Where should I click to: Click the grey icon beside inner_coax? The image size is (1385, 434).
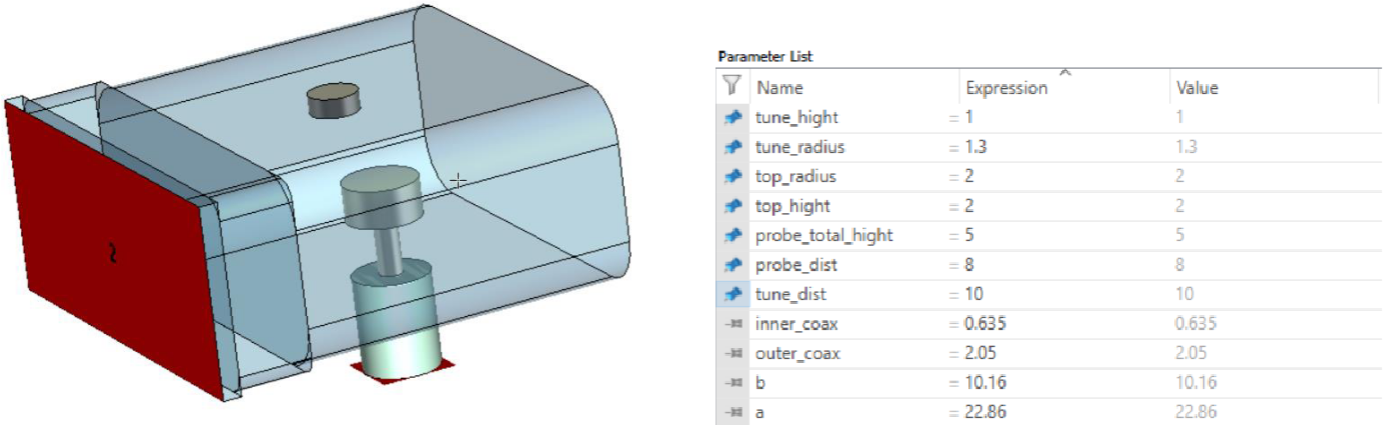point(733,324)
